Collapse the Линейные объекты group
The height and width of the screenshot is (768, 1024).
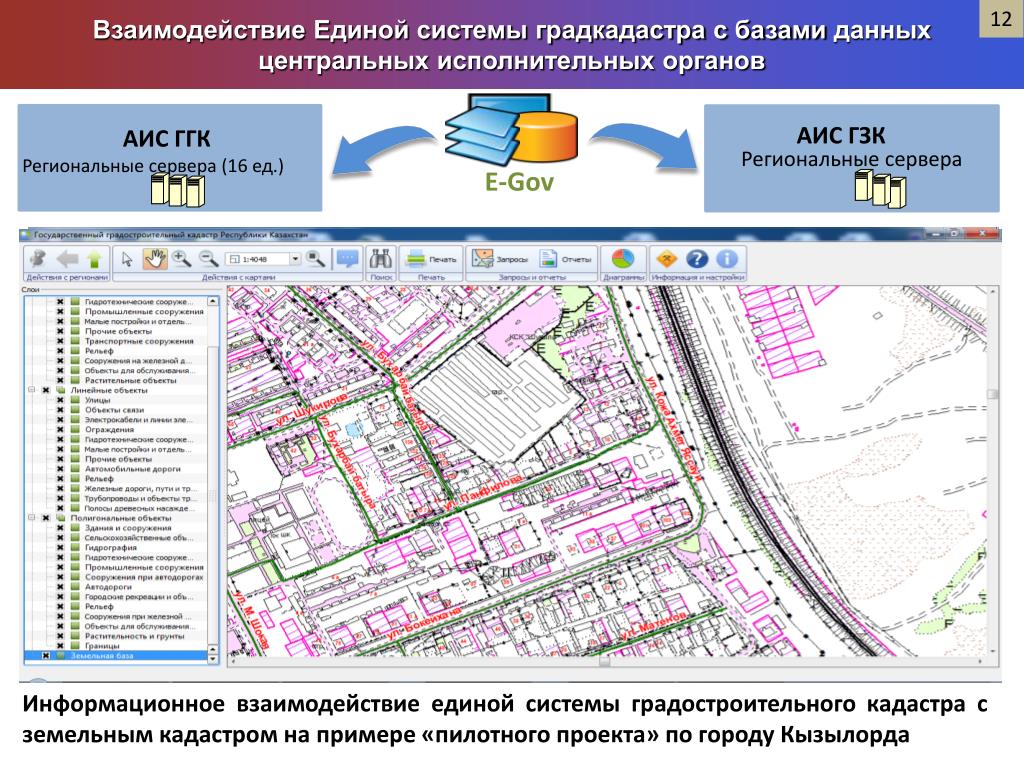pyautogui.click(x=31, y=390)
